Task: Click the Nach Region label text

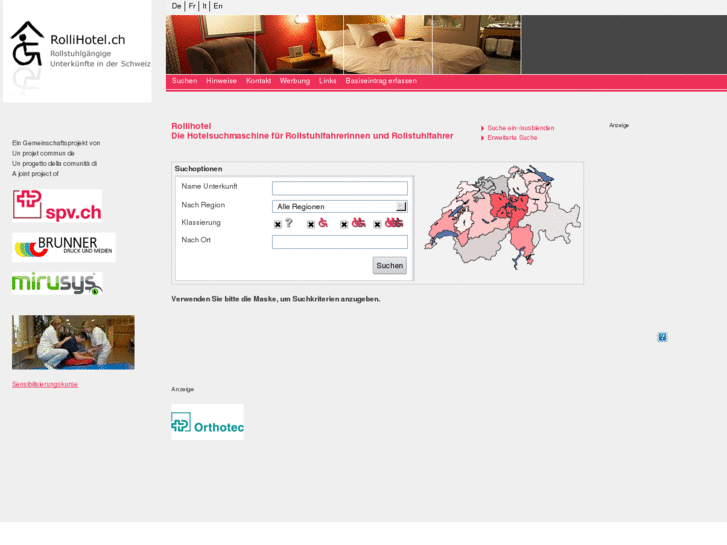Action: 203,205
